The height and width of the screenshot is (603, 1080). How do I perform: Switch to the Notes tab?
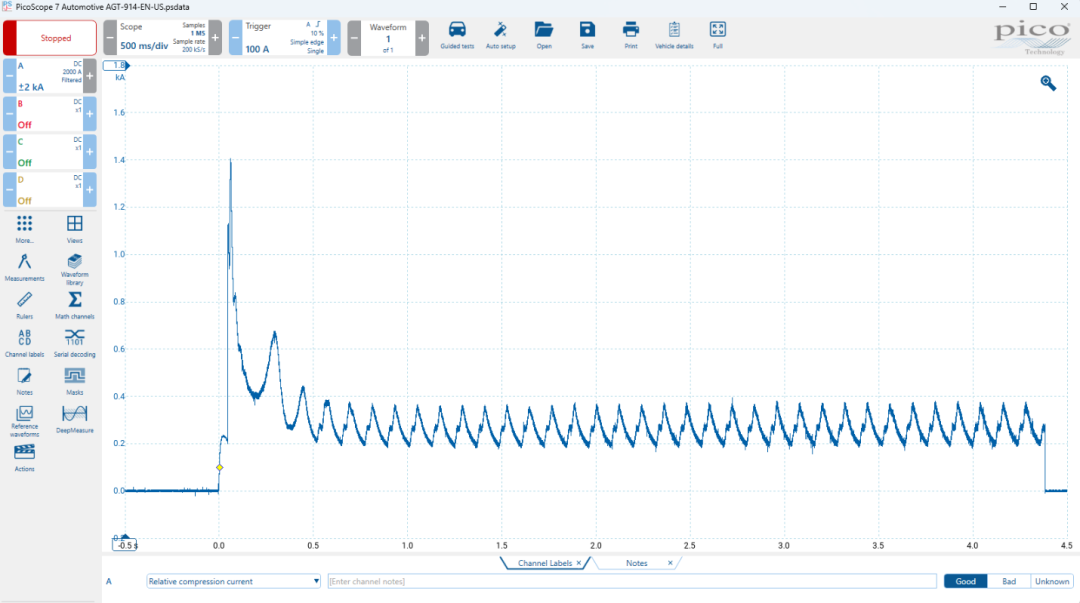(637, 563)
